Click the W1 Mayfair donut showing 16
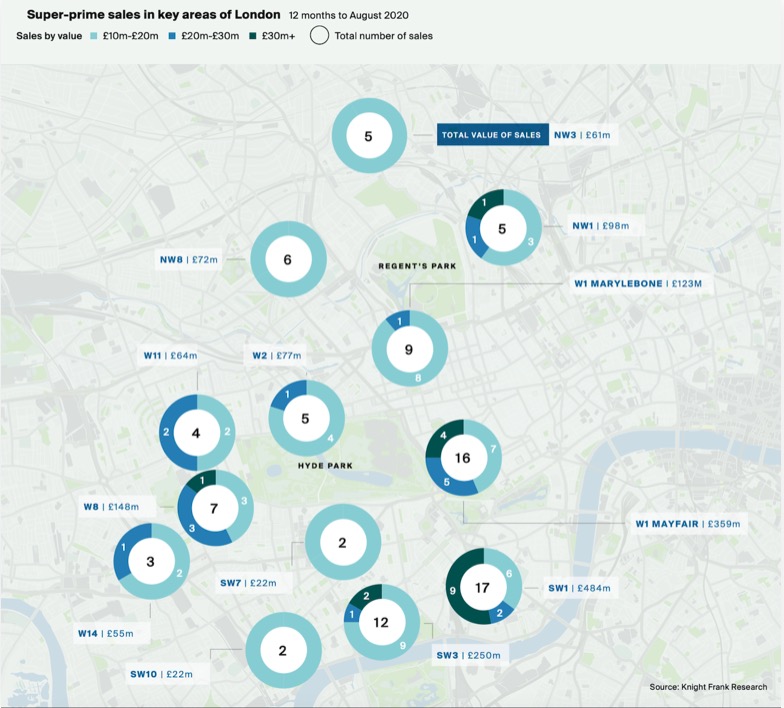 [x=462, y=458]
